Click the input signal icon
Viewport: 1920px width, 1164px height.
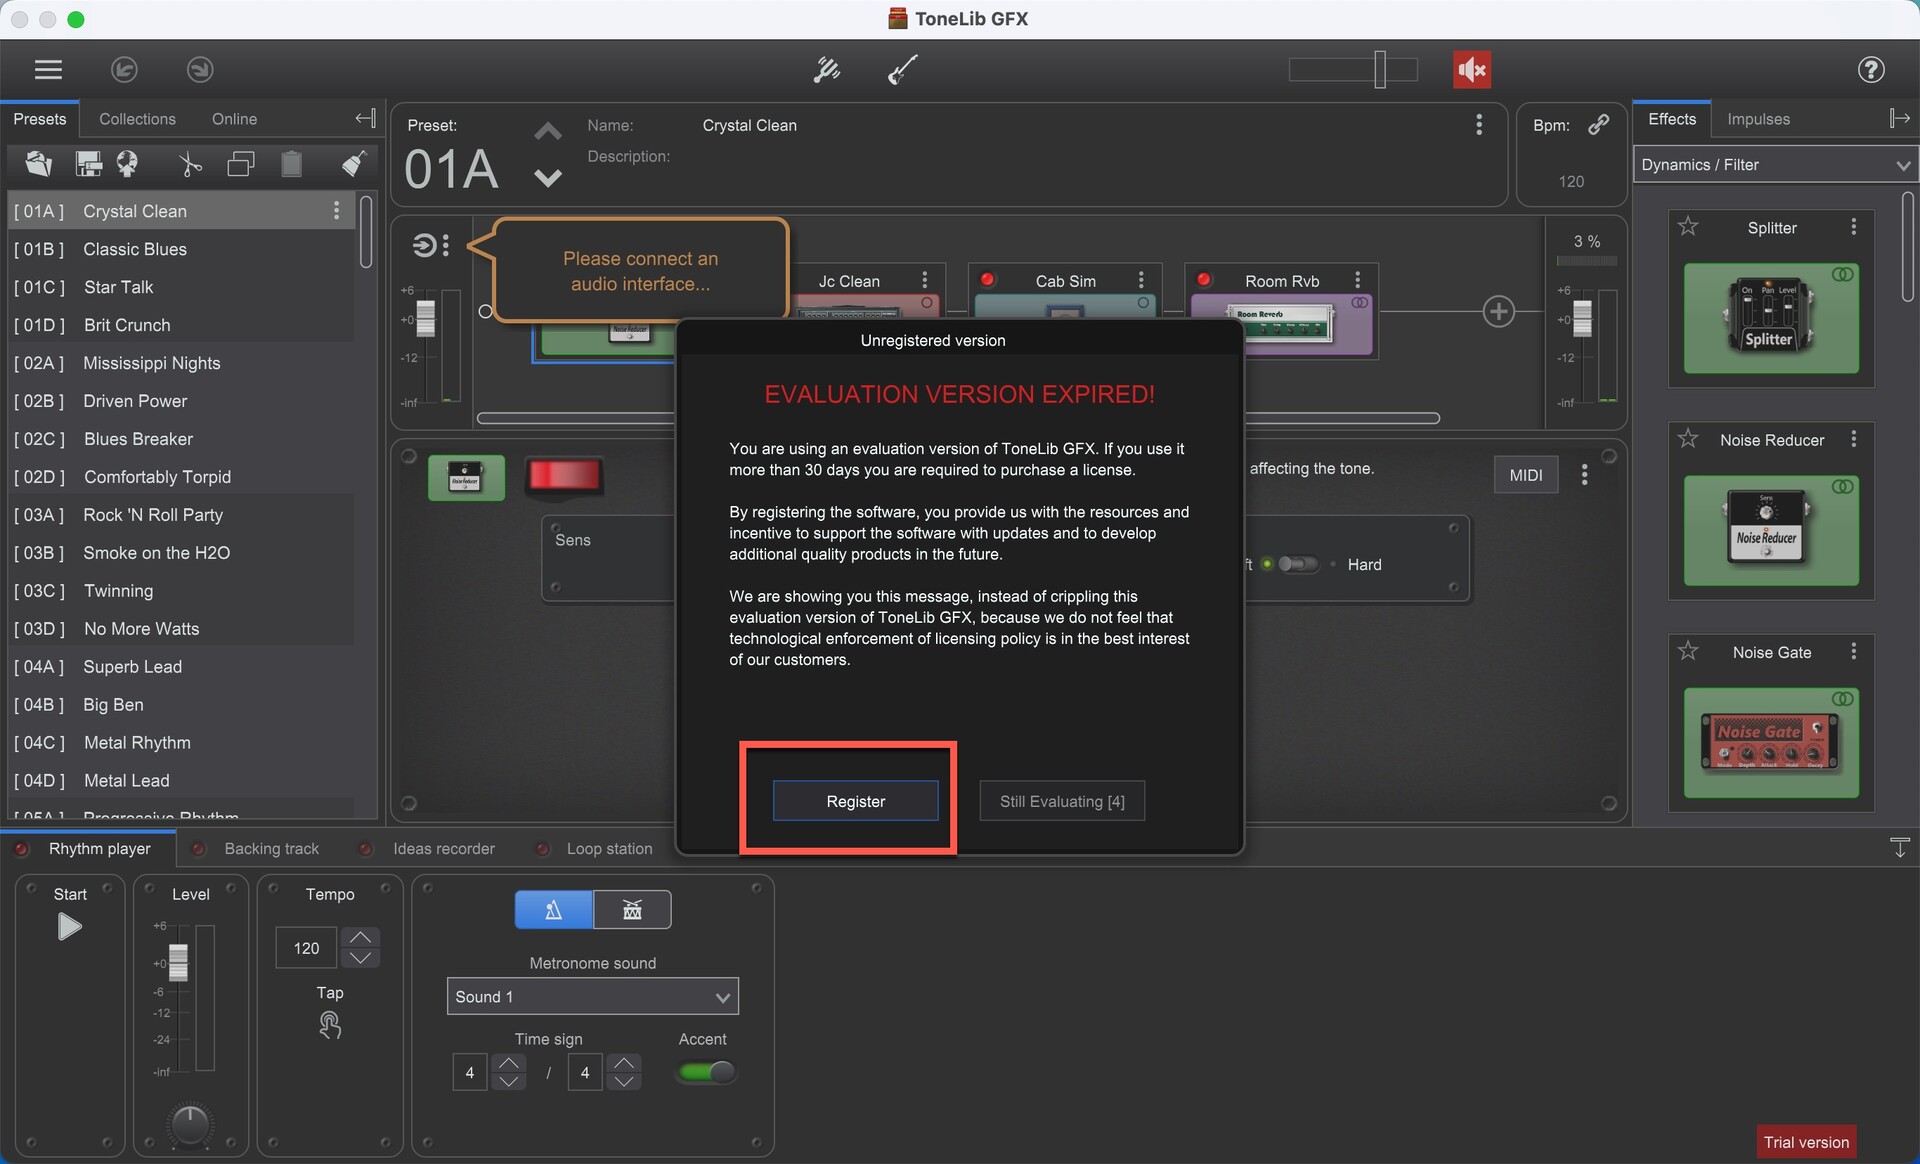point(425,245)
